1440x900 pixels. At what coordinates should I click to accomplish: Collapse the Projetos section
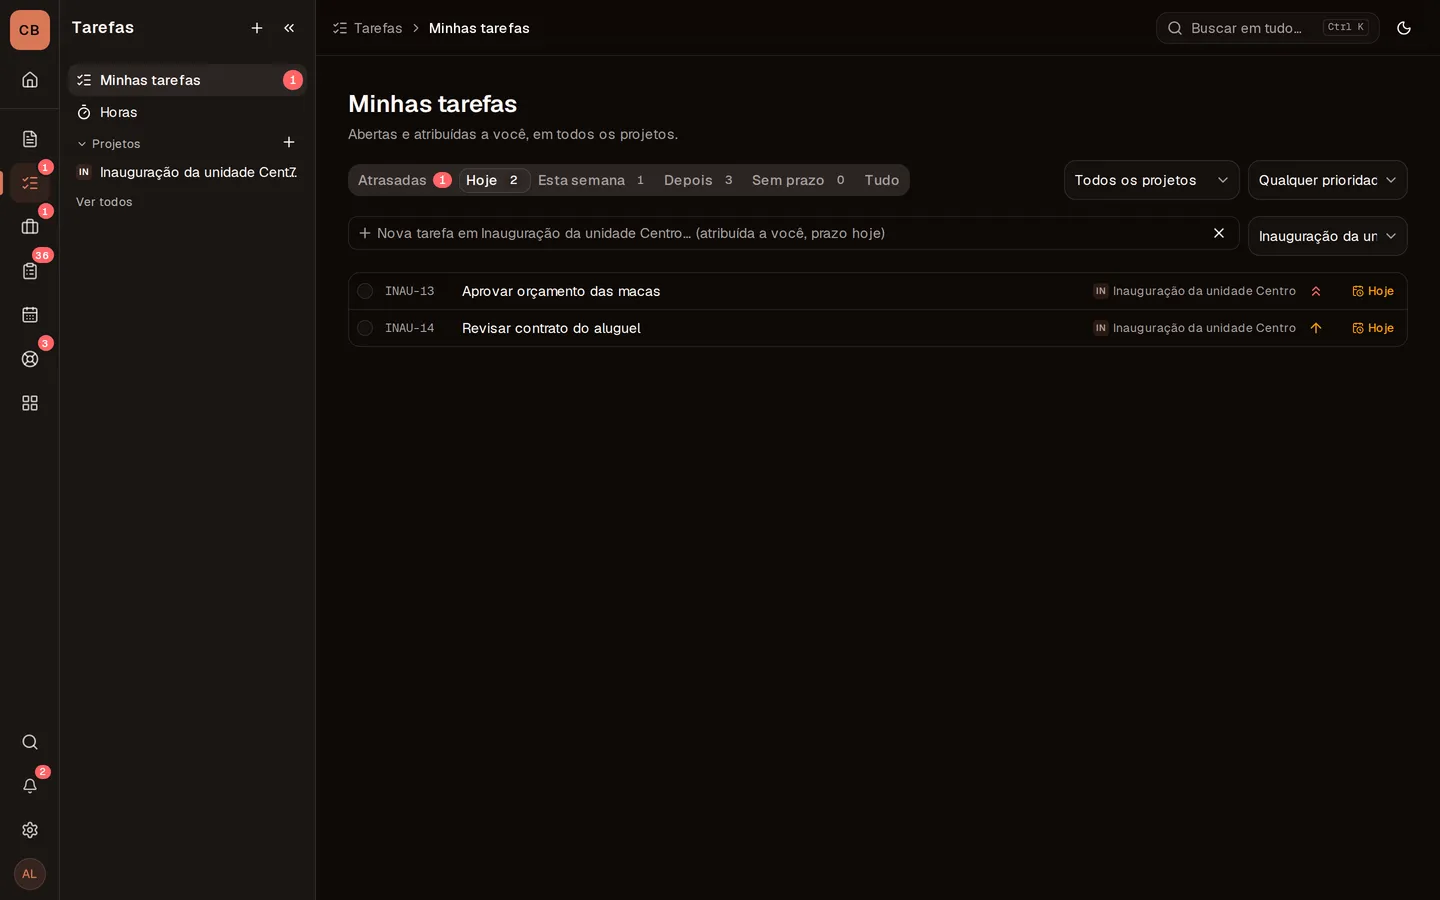(x=108, y=144)
